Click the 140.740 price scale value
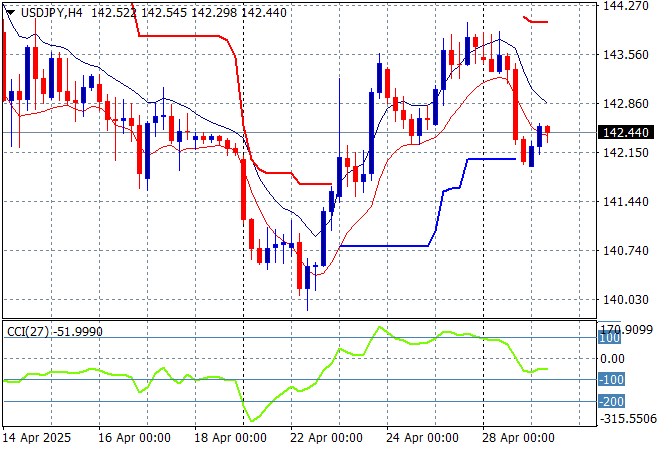Viewport: 660px width, 450px height. 626,250
